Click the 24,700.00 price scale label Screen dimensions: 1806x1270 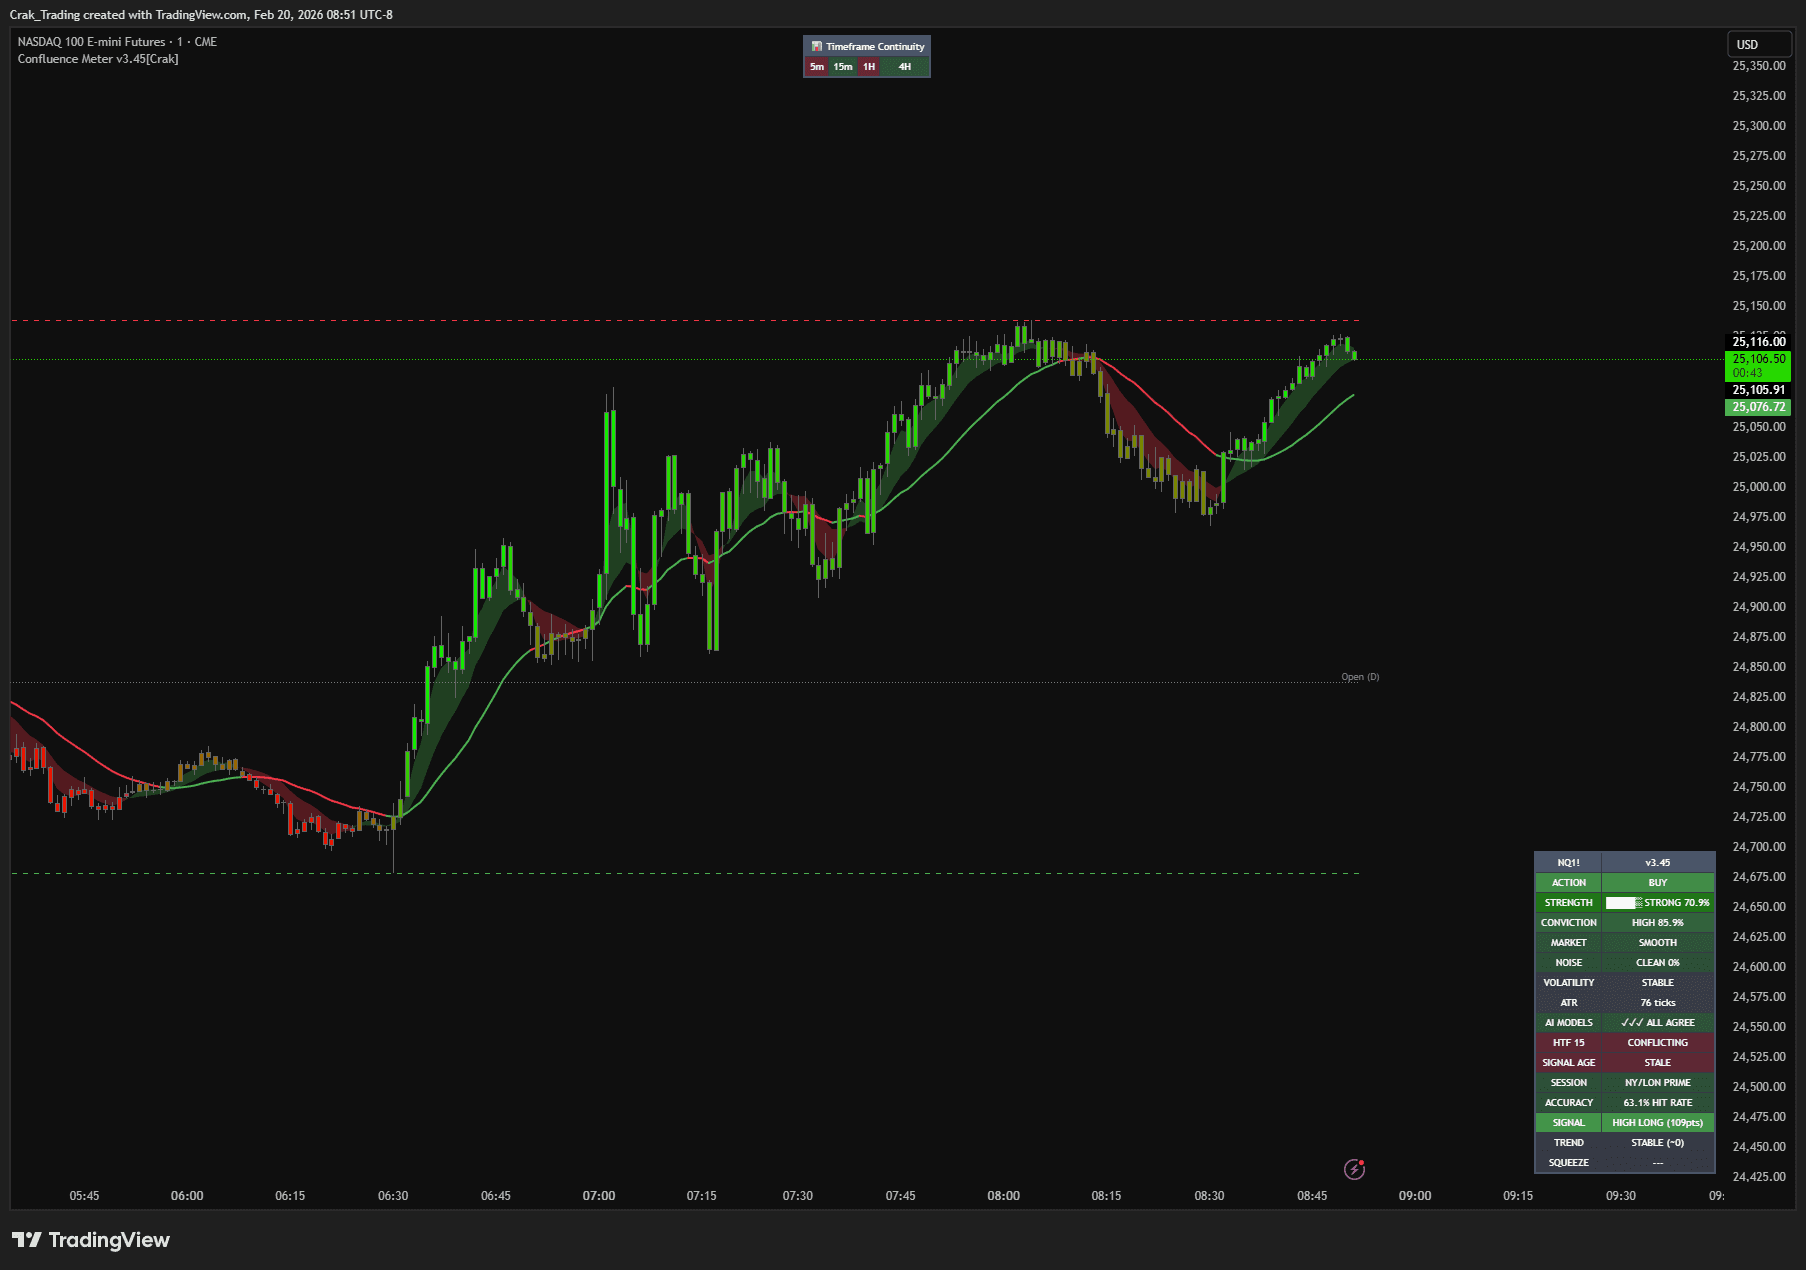pos(1759,847)
